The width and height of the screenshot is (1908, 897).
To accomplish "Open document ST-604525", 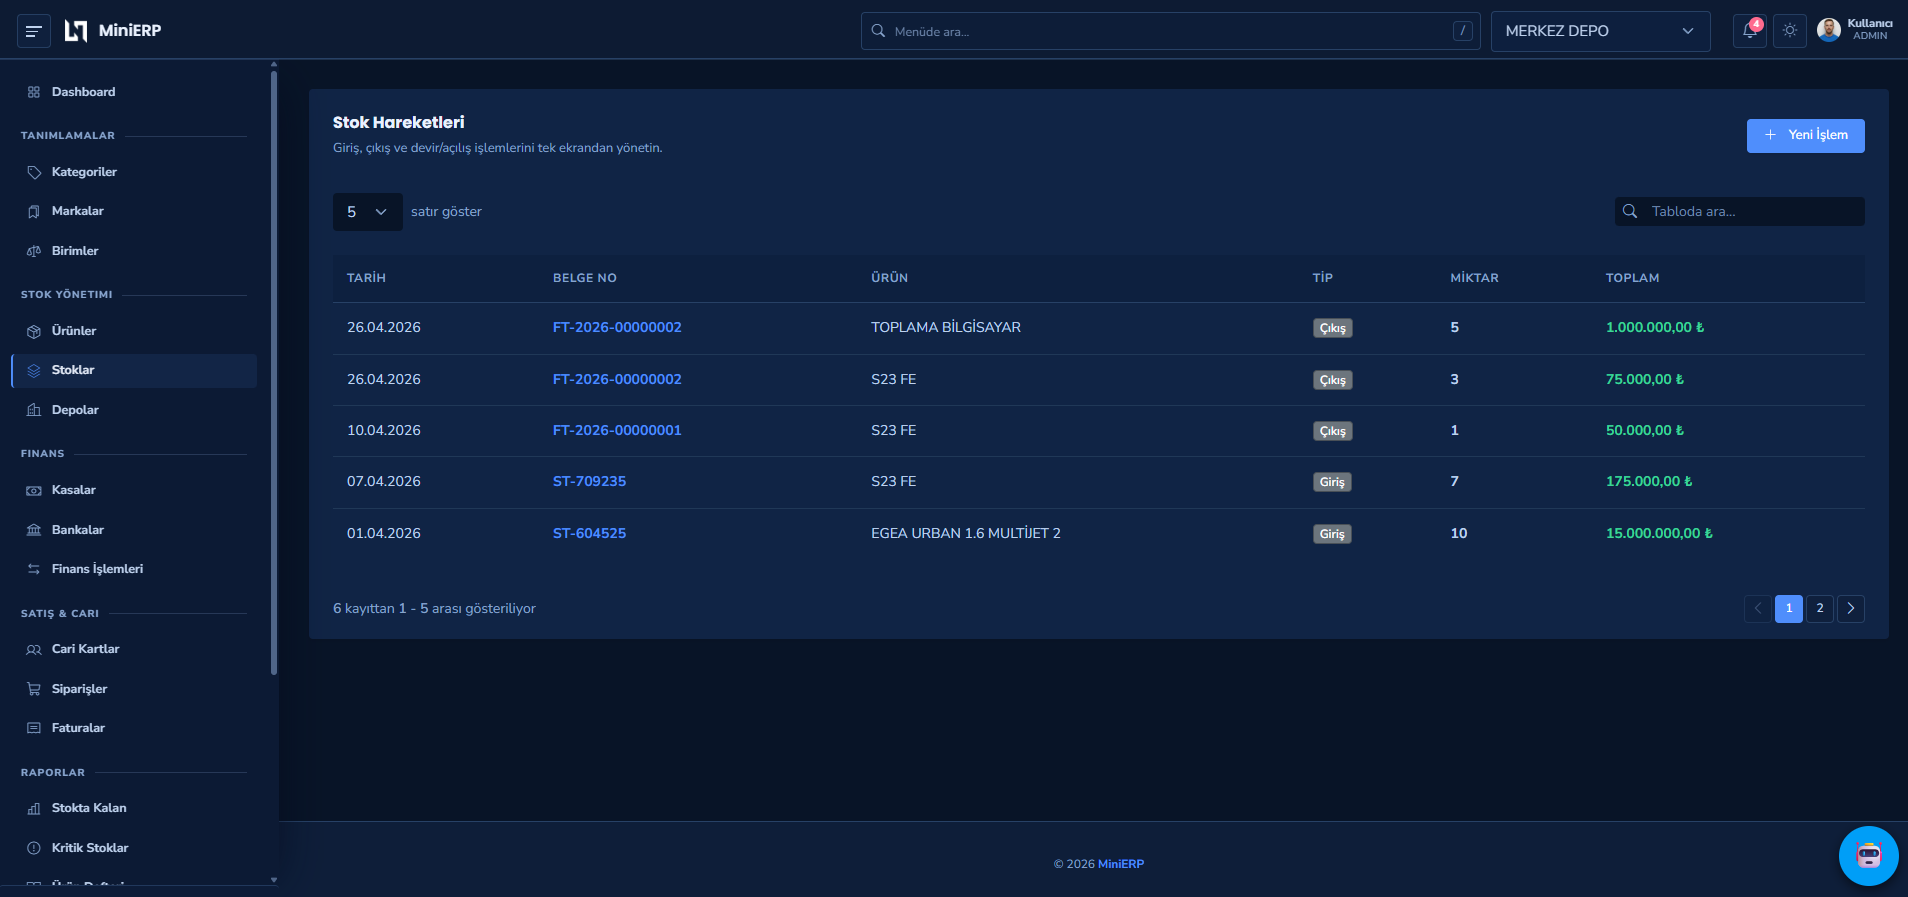I will click(589, 534).
